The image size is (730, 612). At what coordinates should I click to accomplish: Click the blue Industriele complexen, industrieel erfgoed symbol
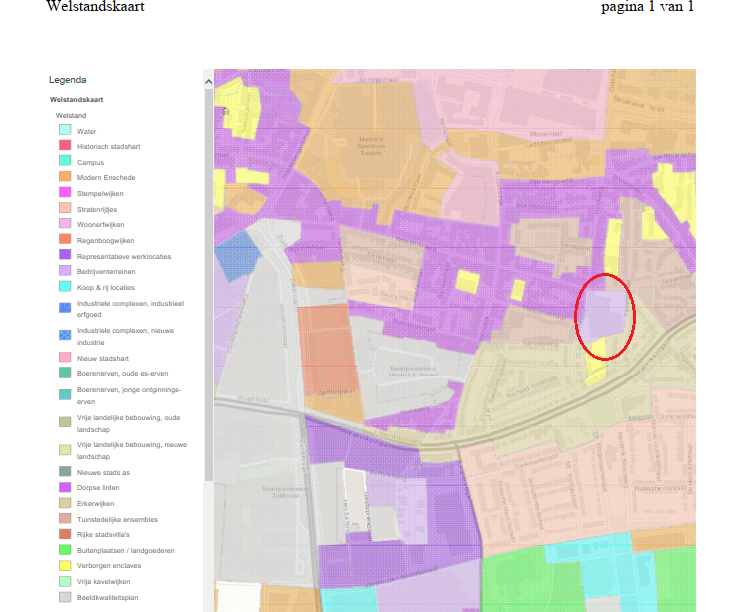[64, 307]
